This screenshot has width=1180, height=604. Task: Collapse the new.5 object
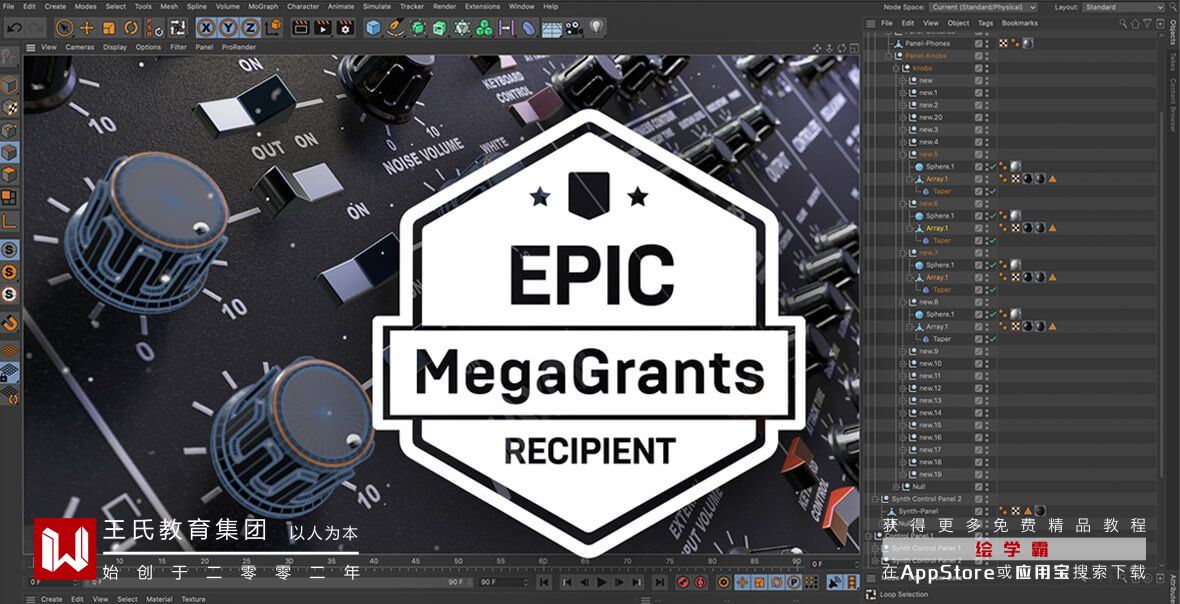click(904, 154)
